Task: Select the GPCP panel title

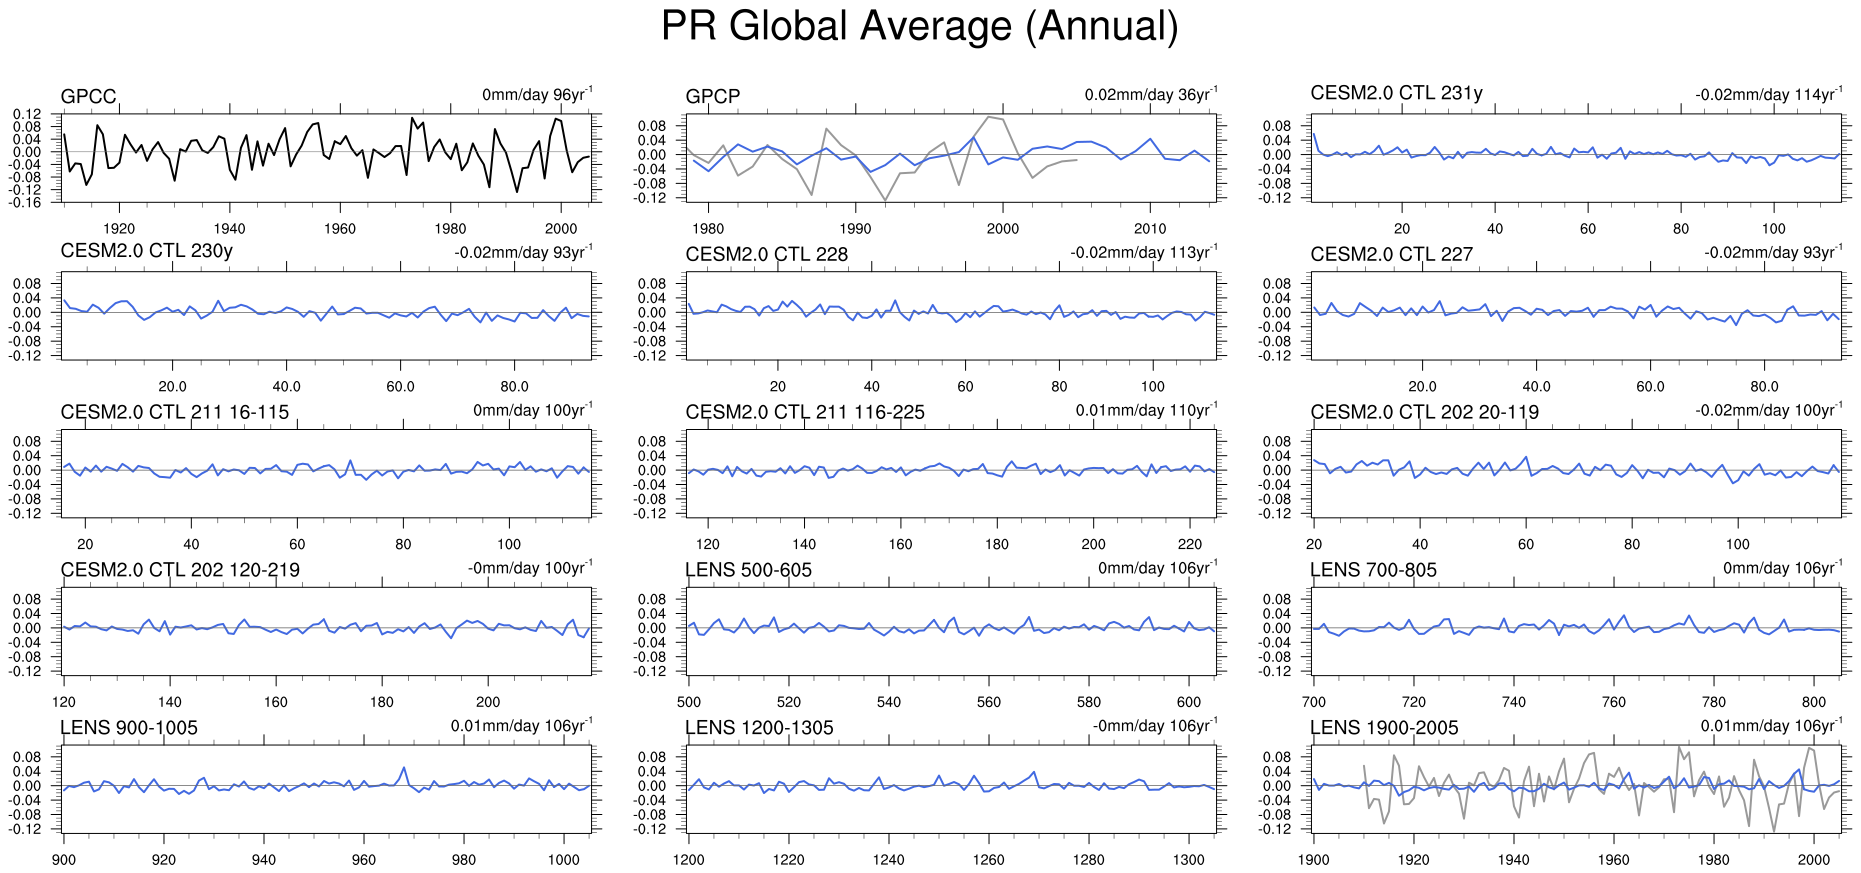Action: click(x=713, y=97)
